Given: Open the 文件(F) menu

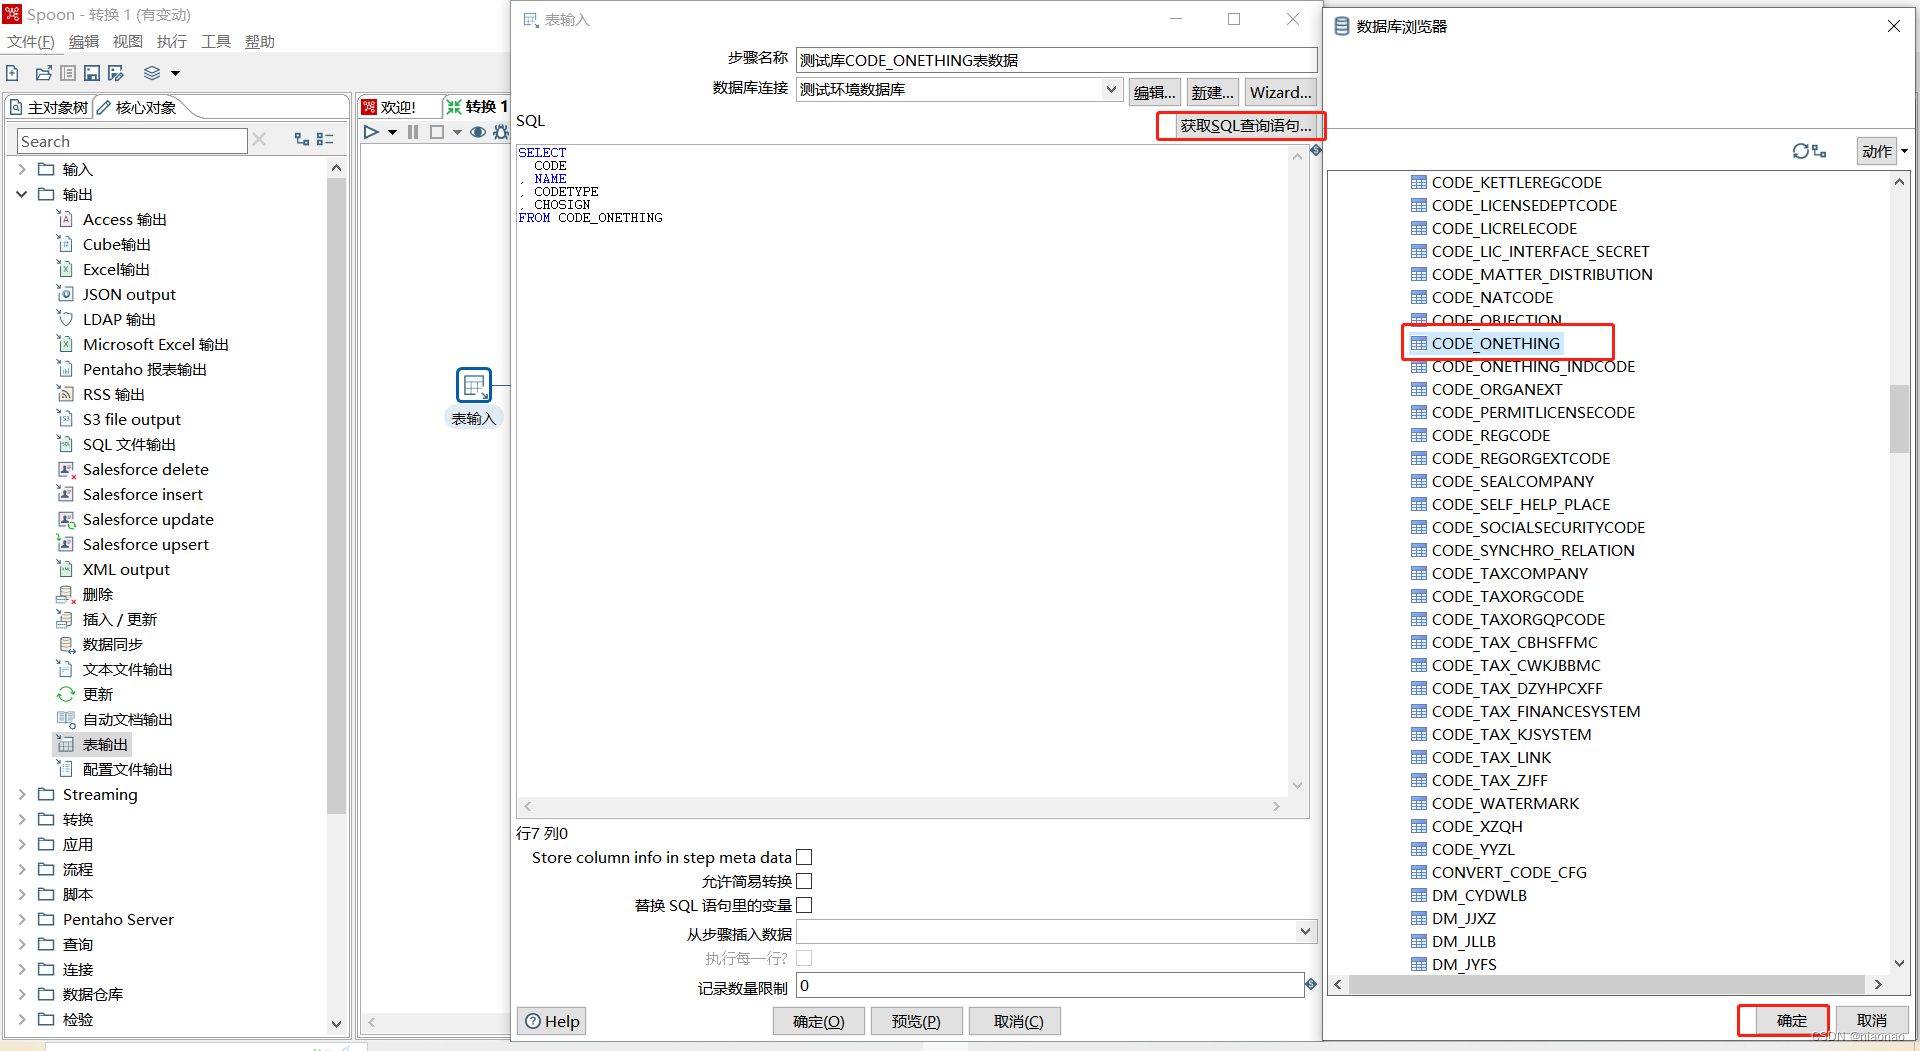Looking at the screenshot, I should pos(31,41).
